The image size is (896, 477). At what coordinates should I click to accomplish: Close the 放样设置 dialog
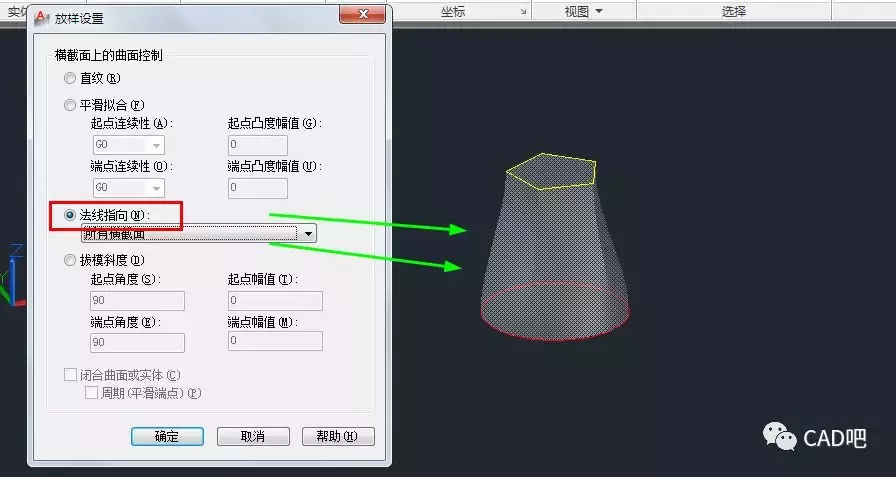tap(362, 14)
